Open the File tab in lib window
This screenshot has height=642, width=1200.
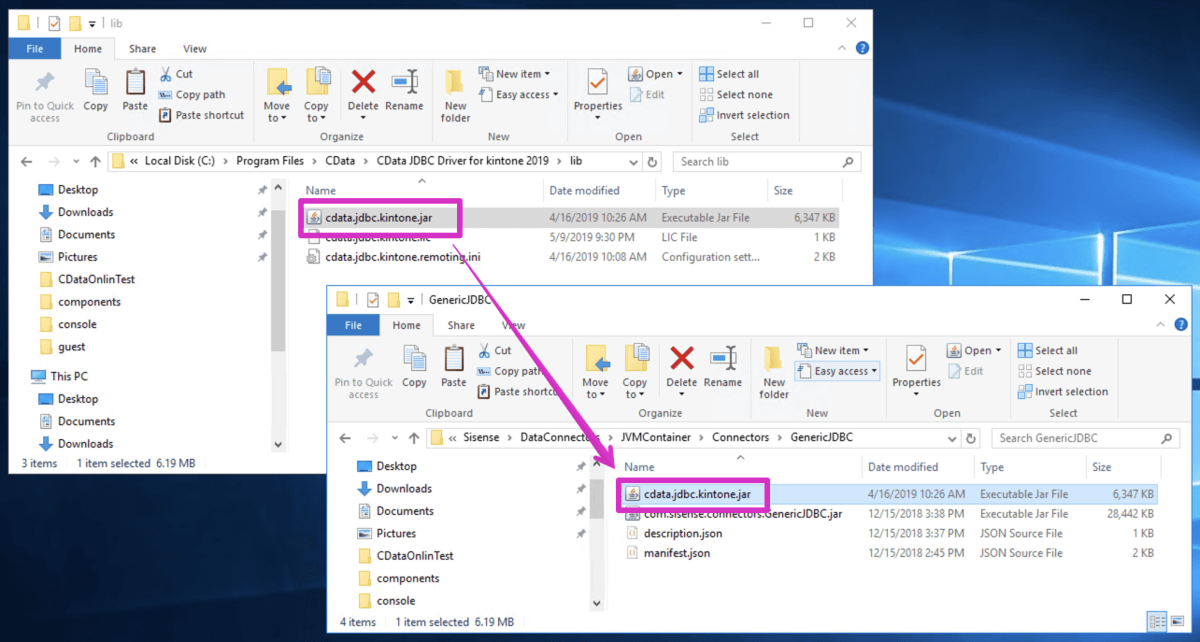click(35, 48)
